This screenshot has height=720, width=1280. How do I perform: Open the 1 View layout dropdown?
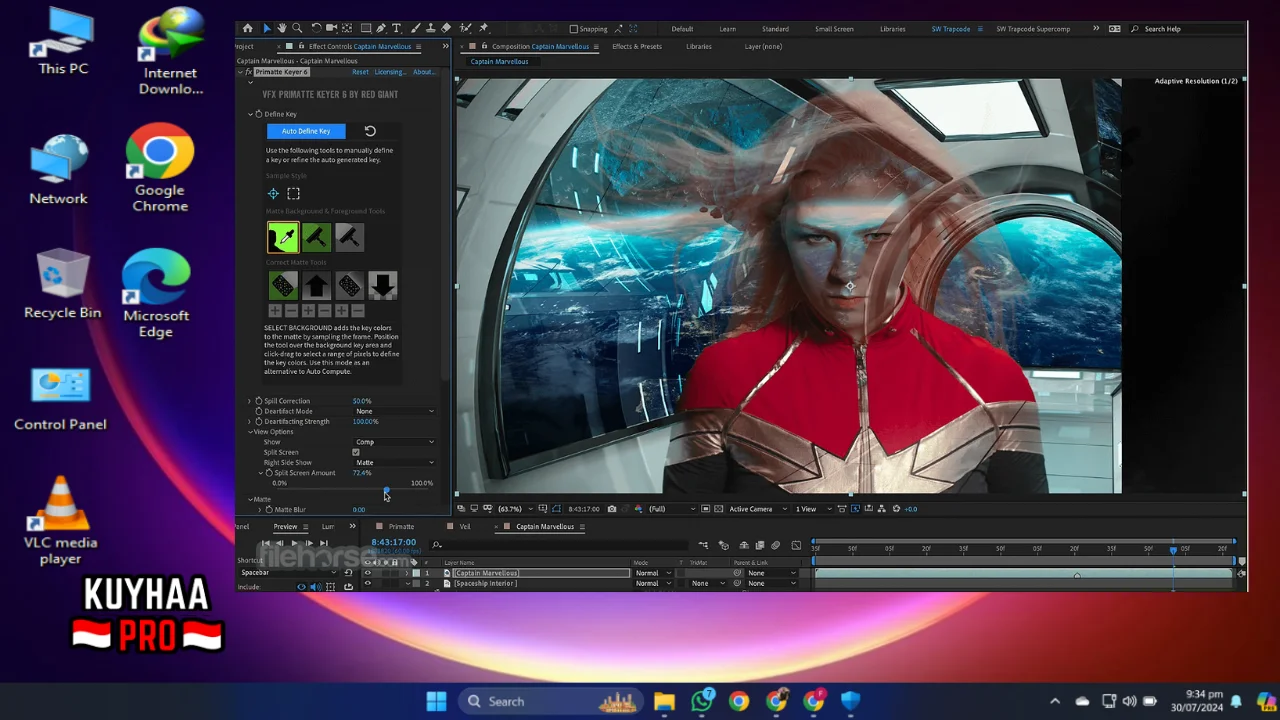(x=812, y=509)
